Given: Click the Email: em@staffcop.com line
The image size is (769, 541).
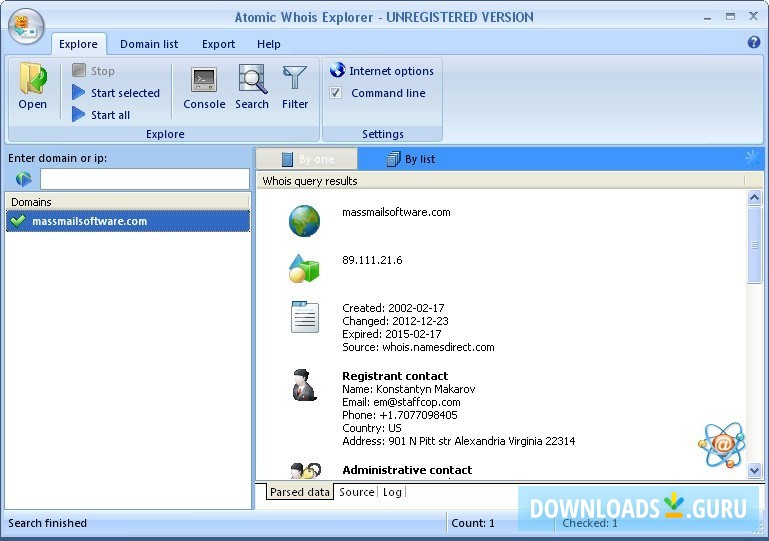Looking at the screenshot, I should (x=401, y=402).
